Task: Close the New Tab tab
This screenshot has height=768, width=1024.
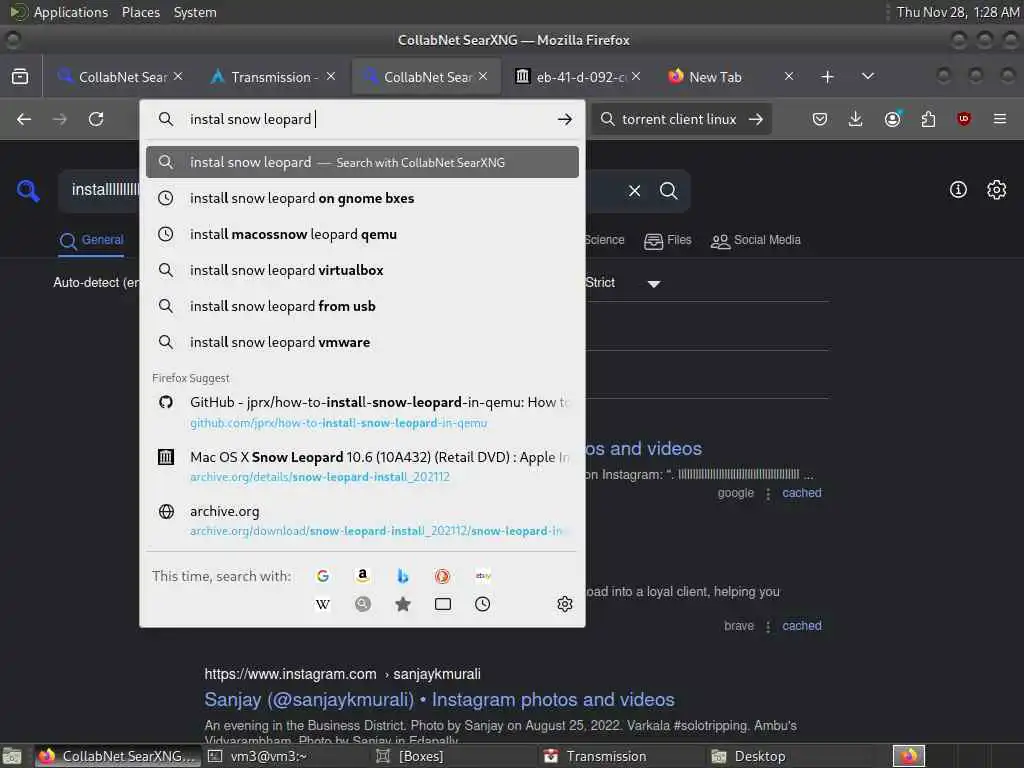Action: 789,76
